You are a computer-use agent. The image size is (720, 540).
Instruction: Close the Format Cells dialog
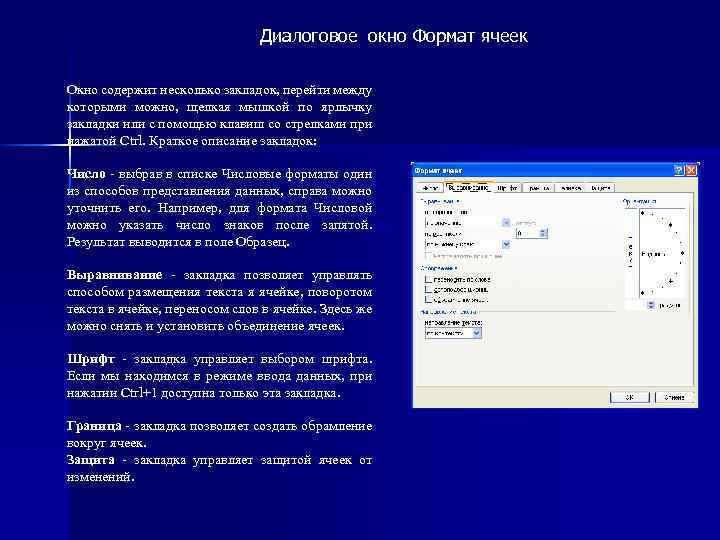tap(691, 171)
